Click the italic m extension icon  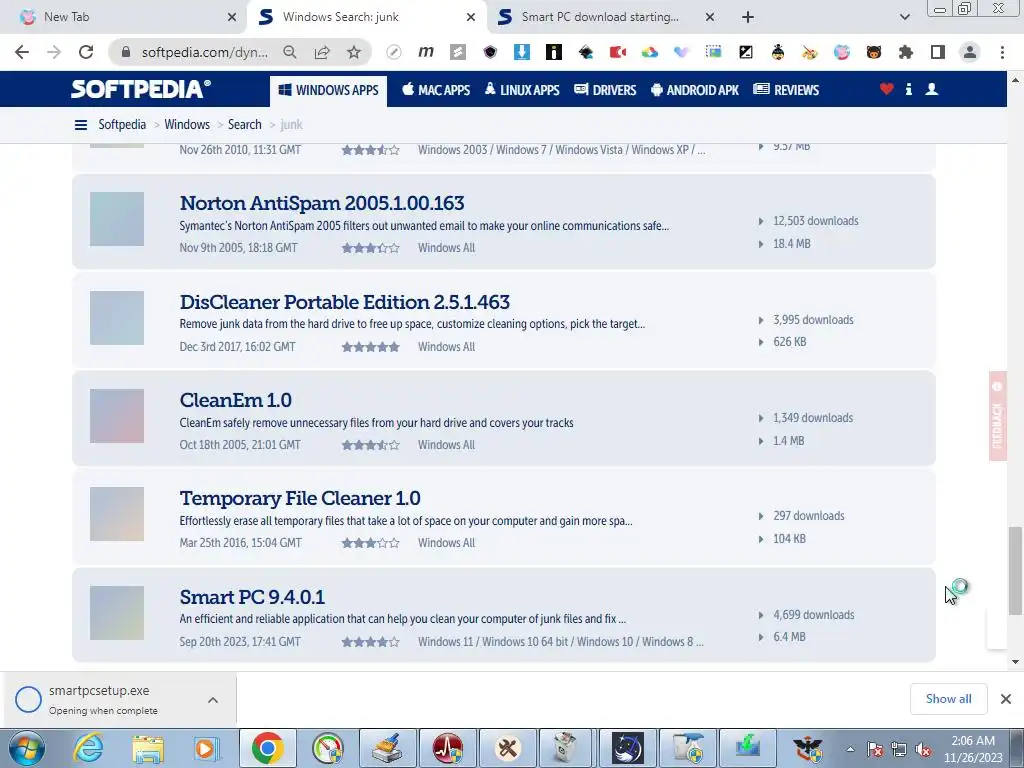[x=426, y=52]
